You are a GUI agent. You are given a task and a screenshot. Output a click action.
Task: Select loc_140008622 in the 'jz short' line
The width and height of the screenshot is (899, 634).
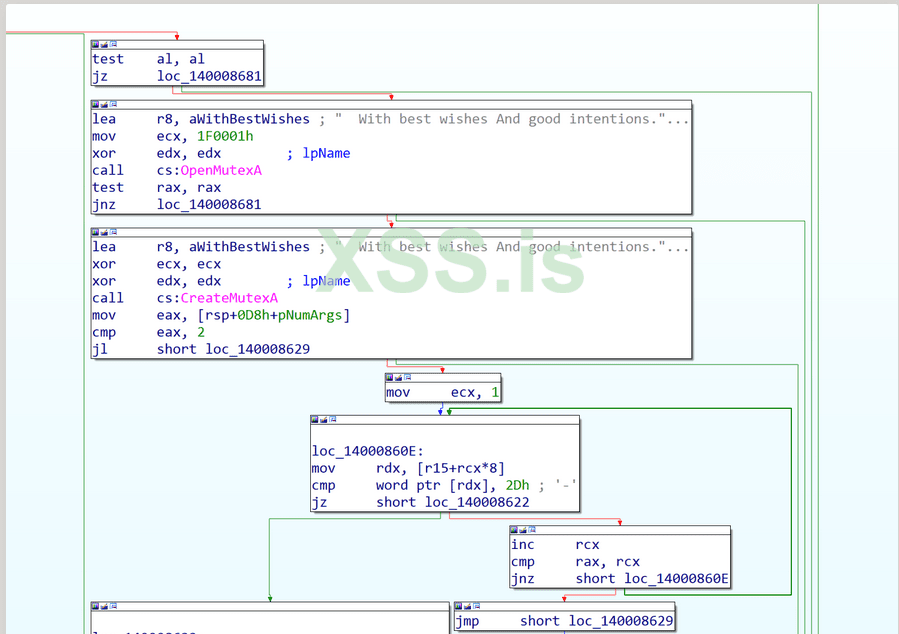477,502
